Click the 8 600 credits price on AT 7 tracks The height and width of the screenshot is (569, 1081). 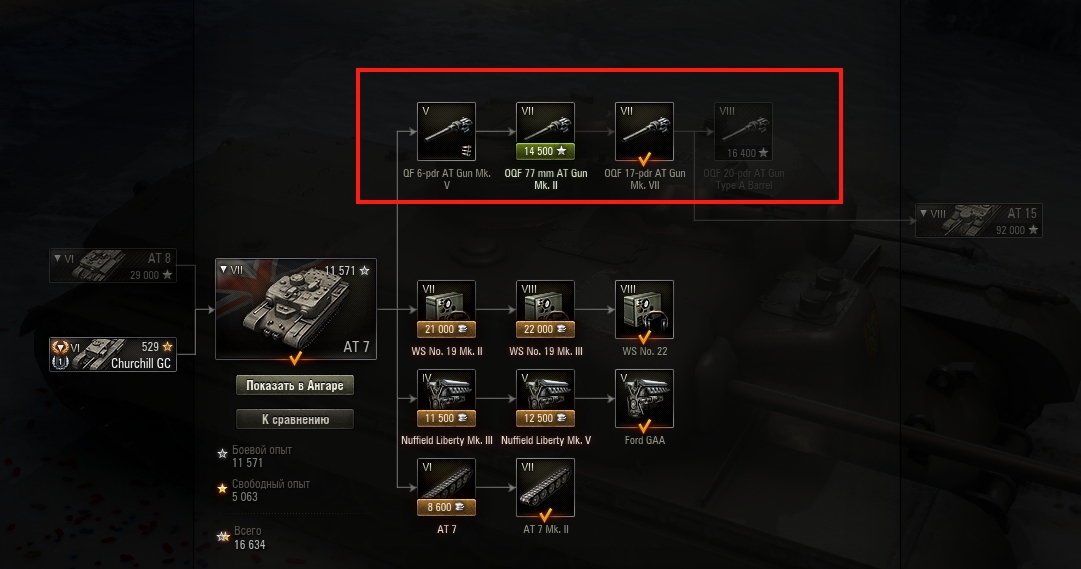click(446, 507)
